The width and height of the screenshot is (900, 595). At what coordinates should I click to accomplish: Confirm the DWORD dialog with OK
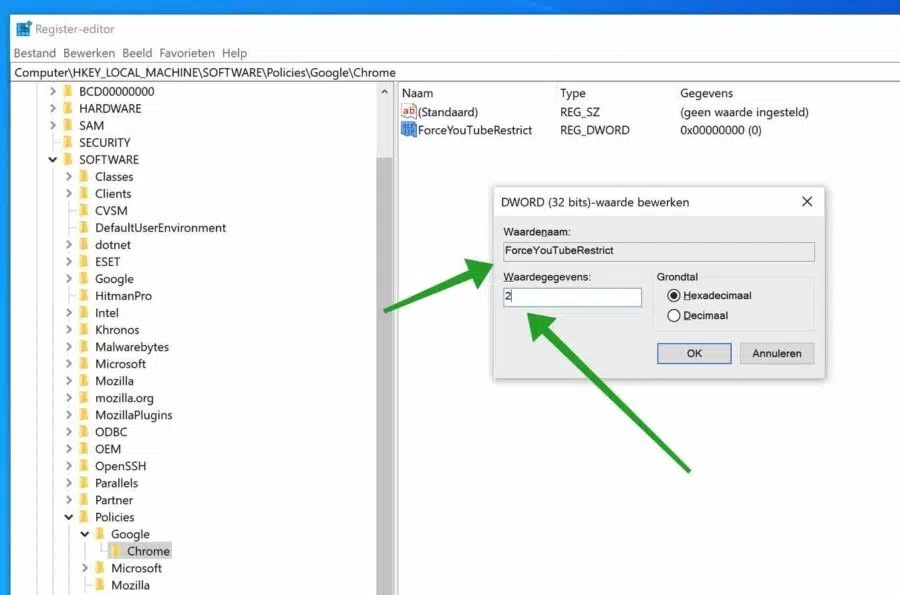[x=694, y=353]
